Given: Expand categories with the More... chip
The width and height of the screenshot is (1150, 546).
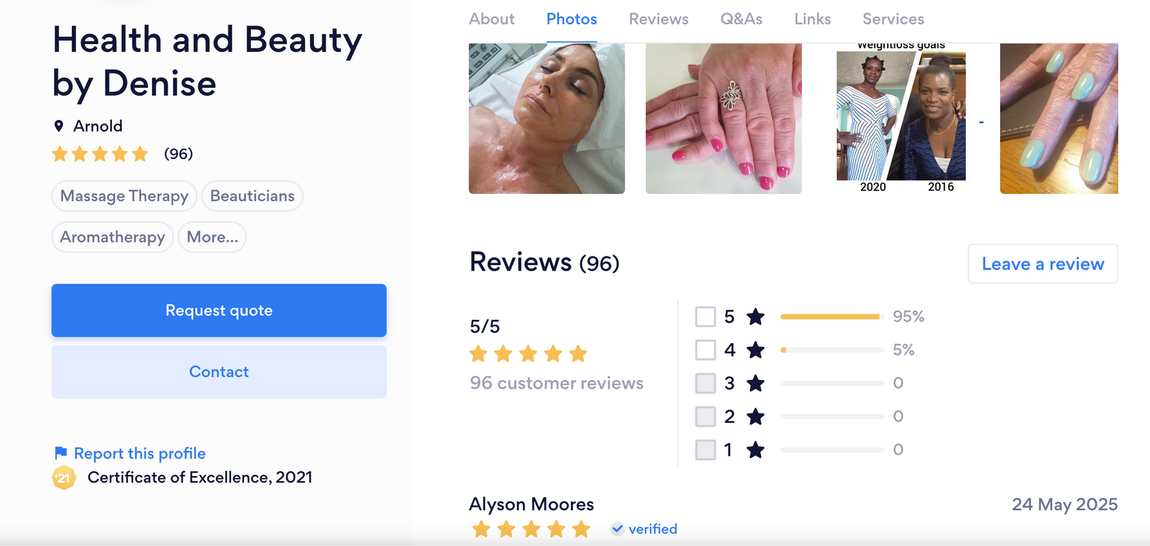Looking at the screenshot, I should (x=212, y=237).
